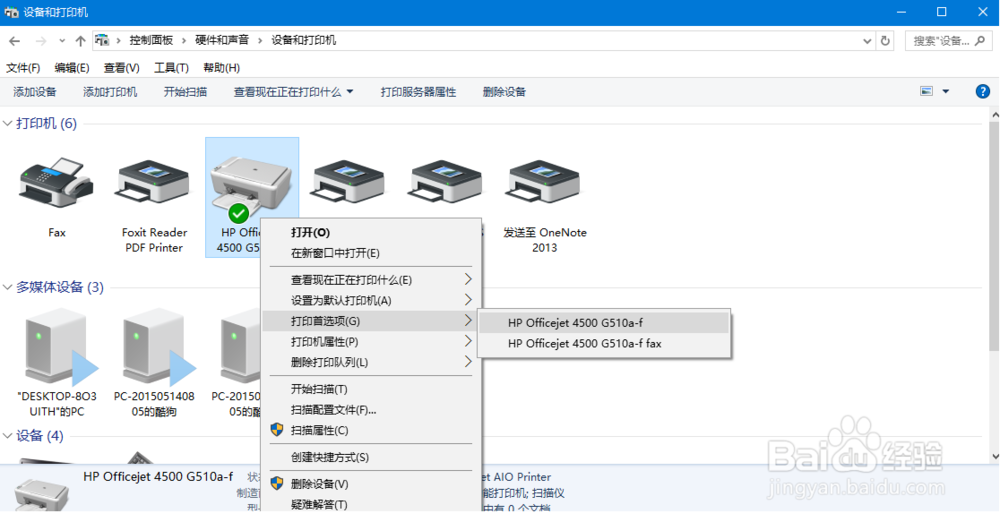
Task: Open the 工具(T) menu
Action: pos(171,68)
